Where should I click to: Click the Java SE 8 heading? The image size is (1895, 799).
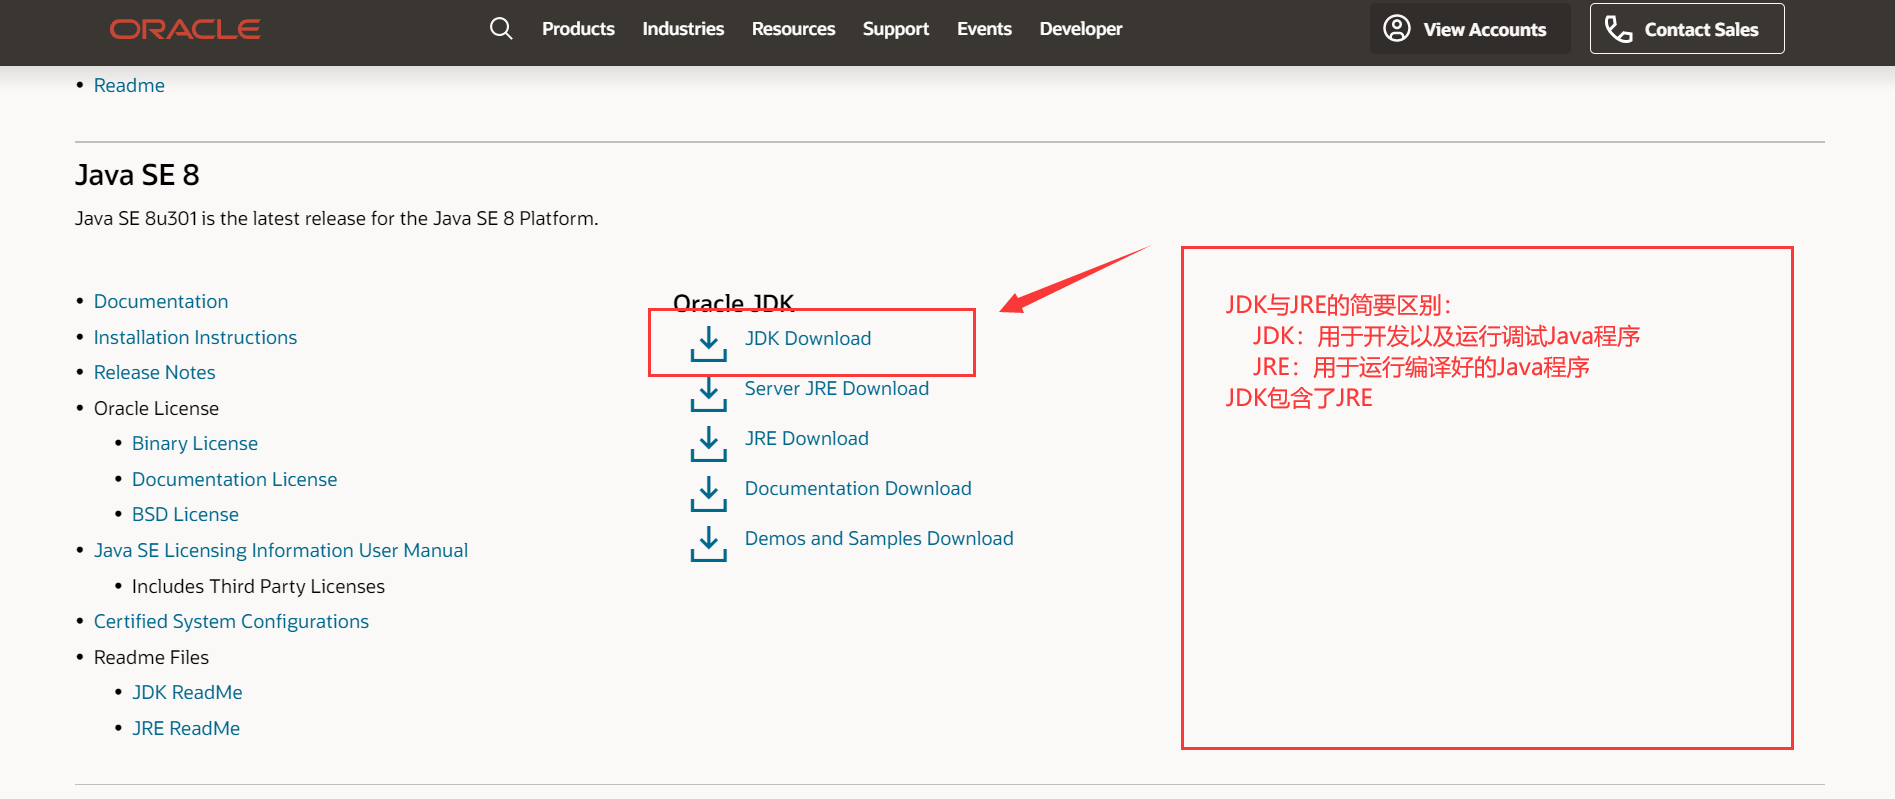coord(137,175)
